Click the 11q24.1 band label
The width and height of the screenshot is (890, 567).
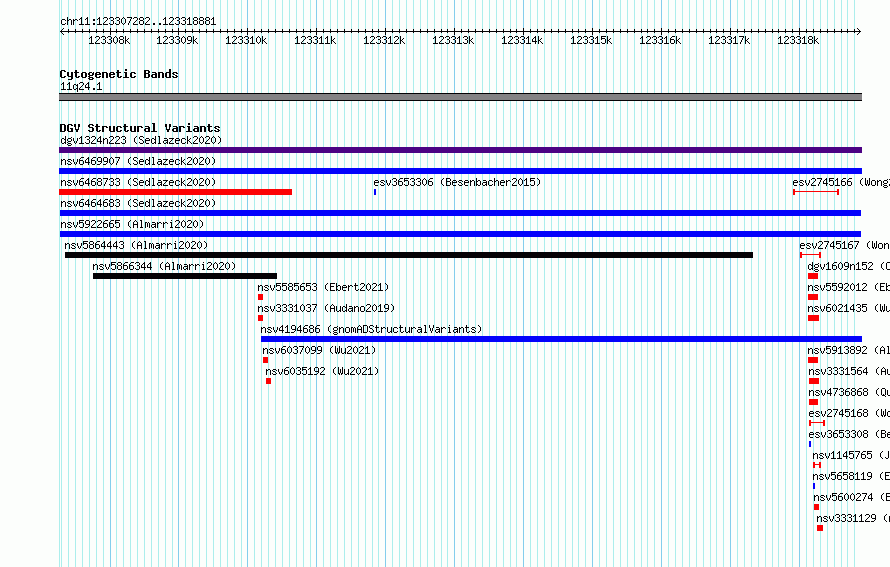(x=81, y=86)
